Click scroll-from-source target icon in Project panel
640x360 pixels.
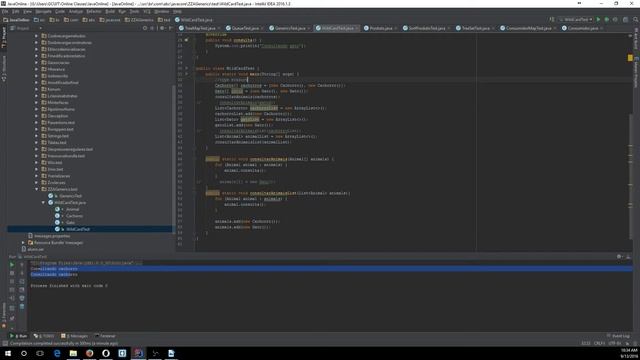pos(144,28)
